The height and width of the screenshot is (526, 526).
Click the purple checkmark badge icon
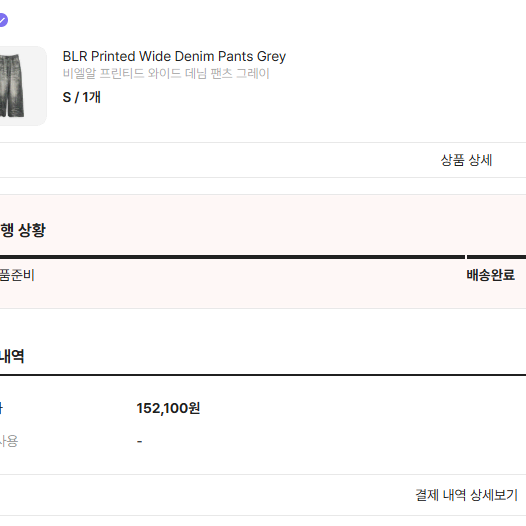tap(3, 20)
